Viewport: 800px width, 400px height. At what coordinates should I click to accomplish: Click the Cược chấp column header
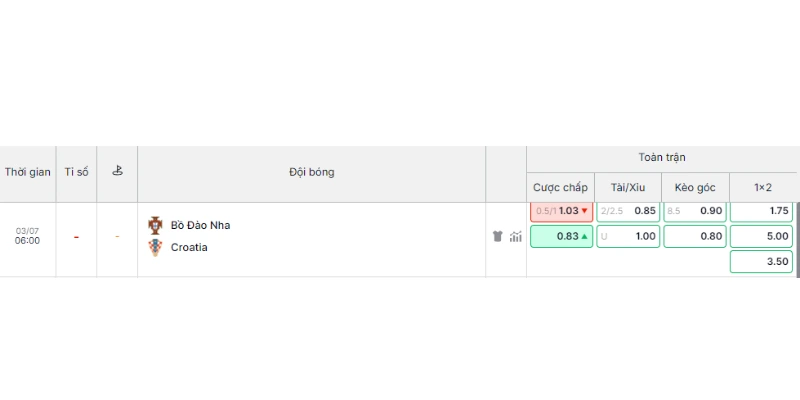pos(560,187)
